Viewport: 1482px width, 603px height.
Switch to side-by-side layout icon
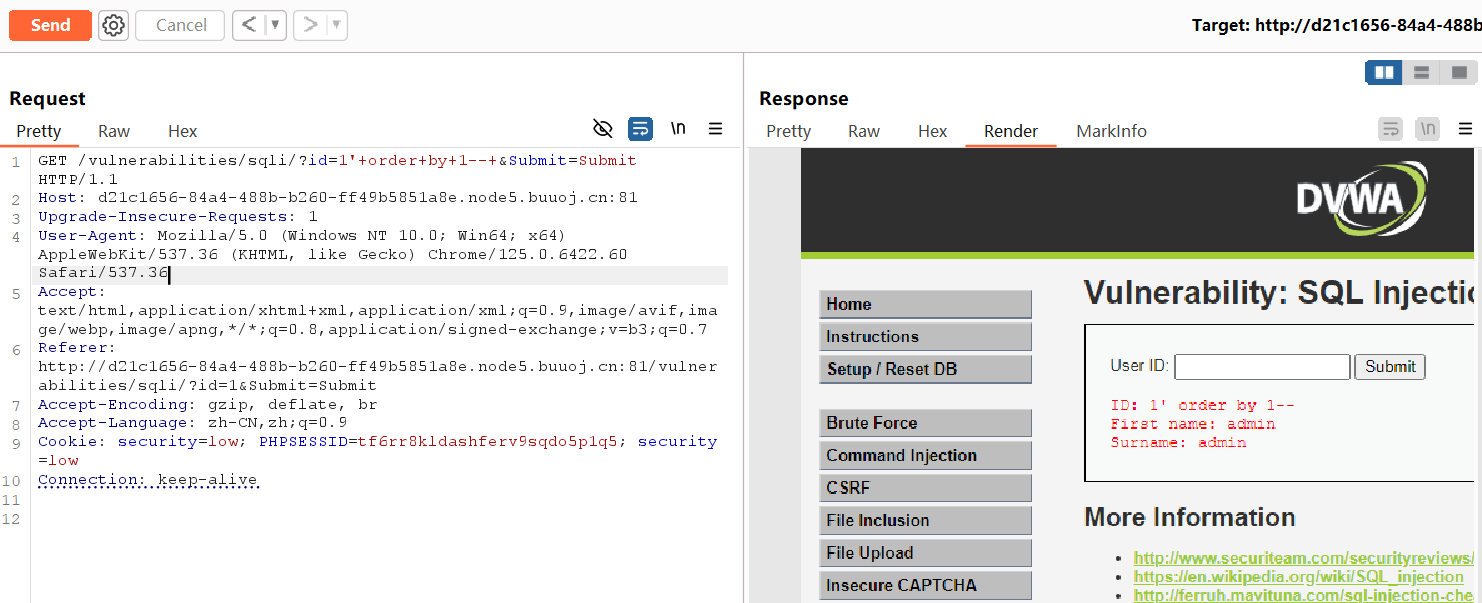tap(1384, 72)
